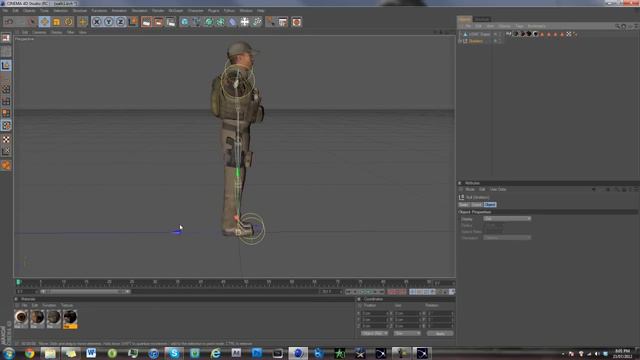Jump to end of animation
The image size is (640, 360).
click(382, 291)
